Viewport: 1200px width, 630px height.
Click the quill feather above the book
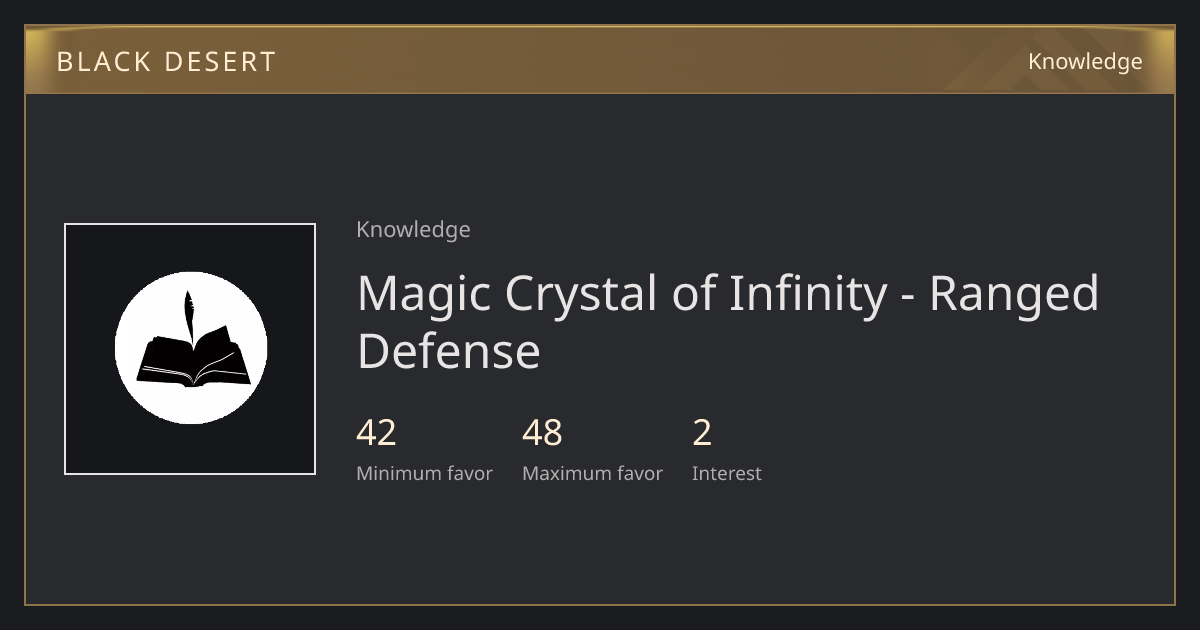[188, 312]
